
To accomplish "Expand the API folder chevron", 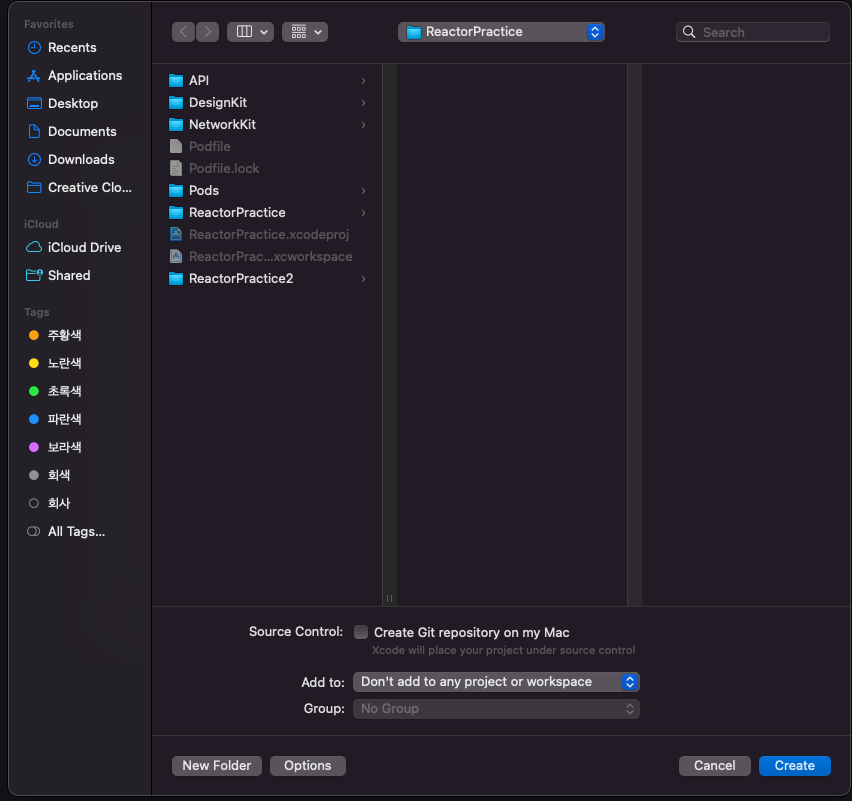I will 363,80.
